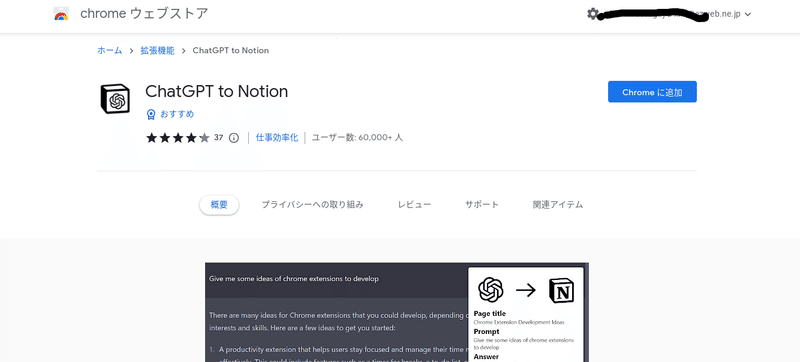This screenshot has width=800, height=362.
Task: Click the five-star rating row
Action: click(178, 138)
